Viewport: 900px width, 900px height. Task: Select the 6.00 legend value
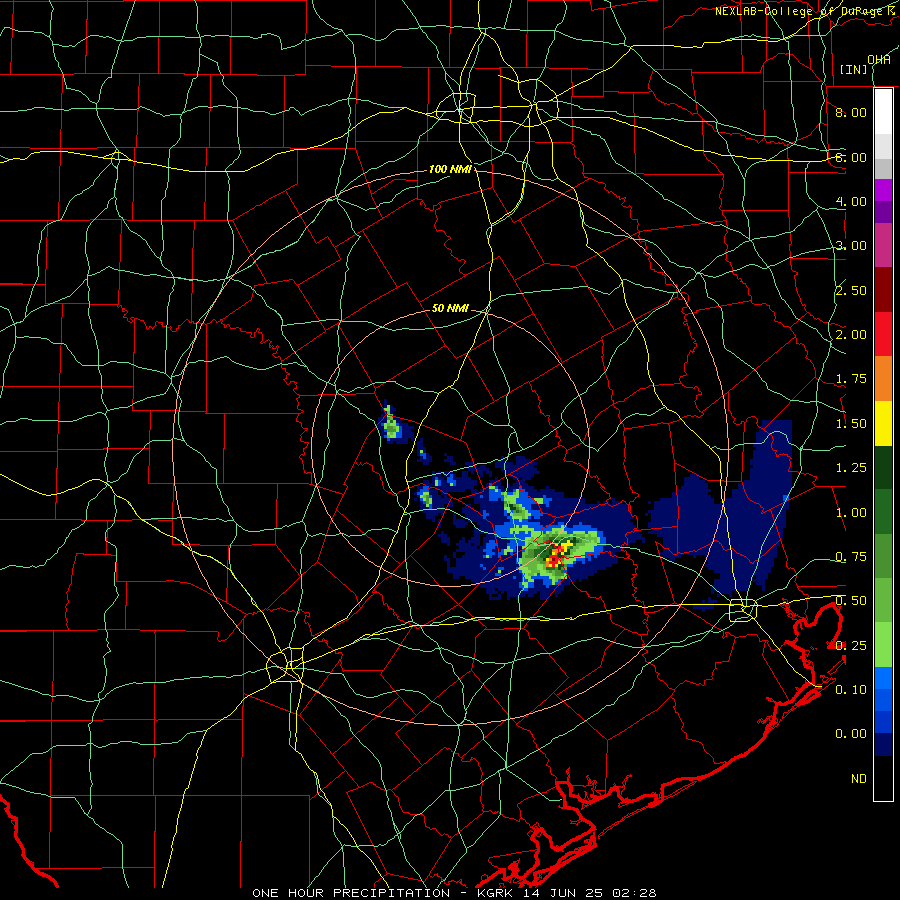(851, 157)
